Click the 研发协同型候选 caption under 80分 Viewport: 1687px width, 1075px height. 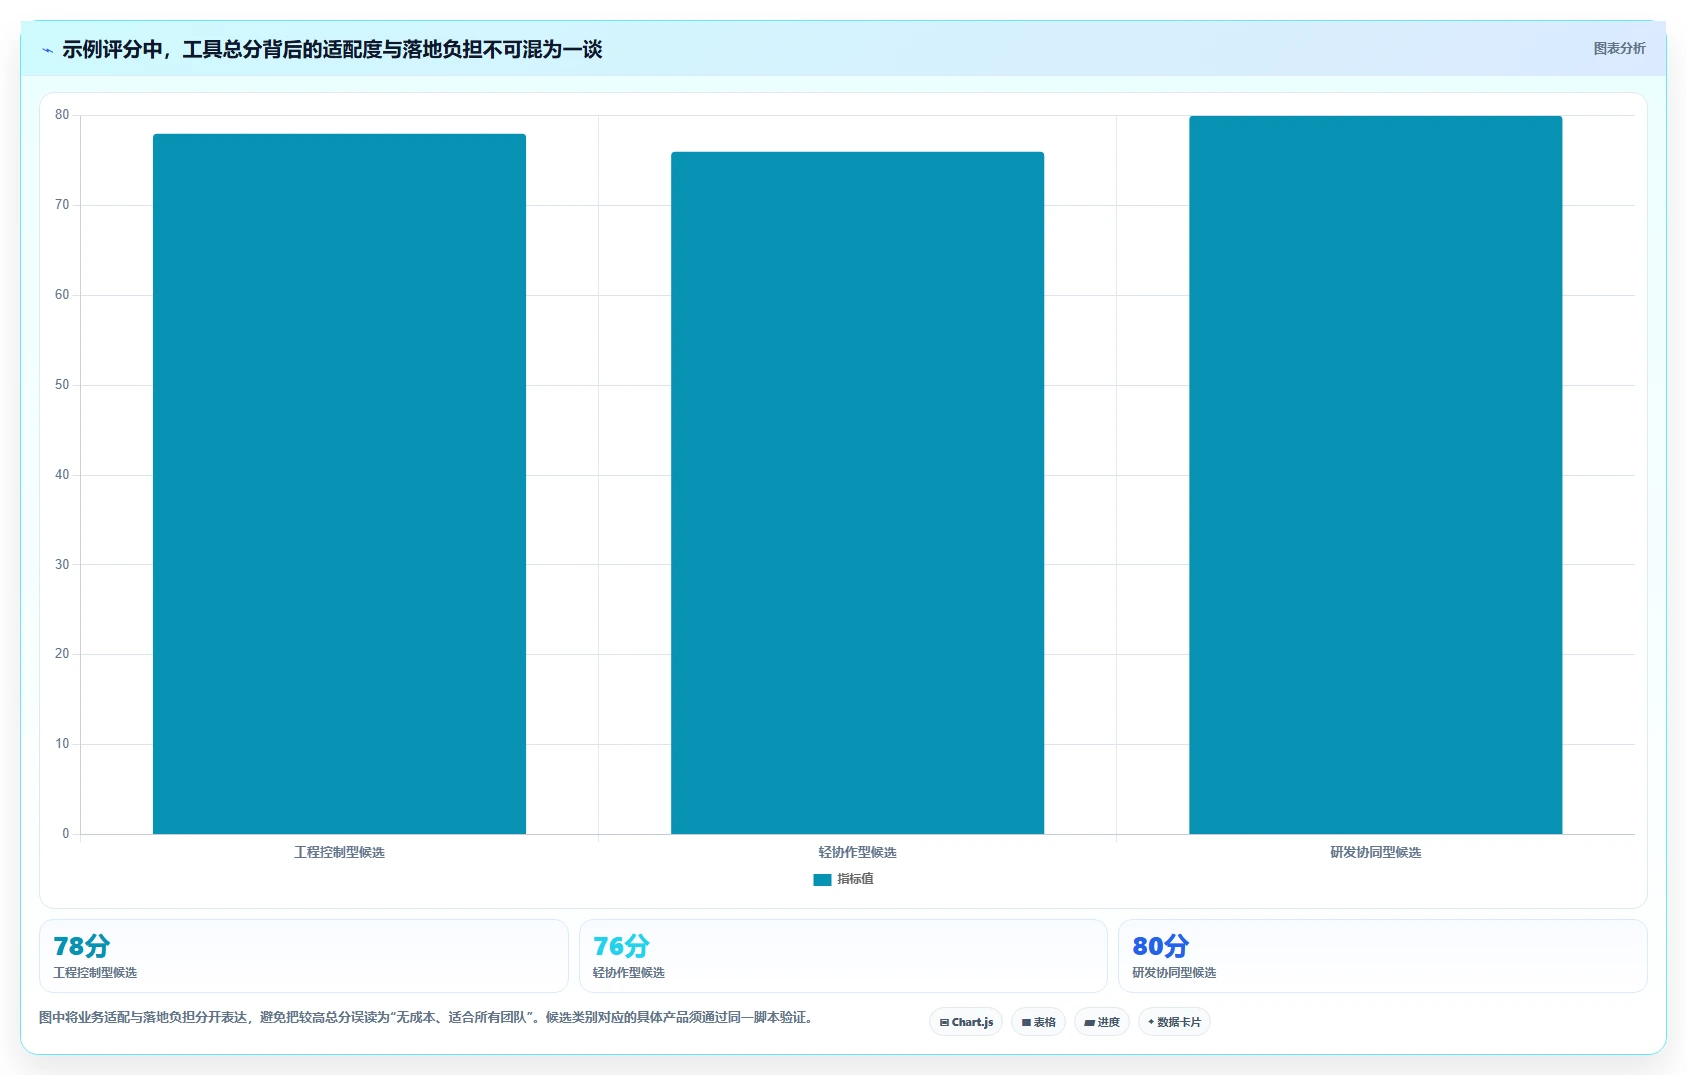click(1174, 972)
